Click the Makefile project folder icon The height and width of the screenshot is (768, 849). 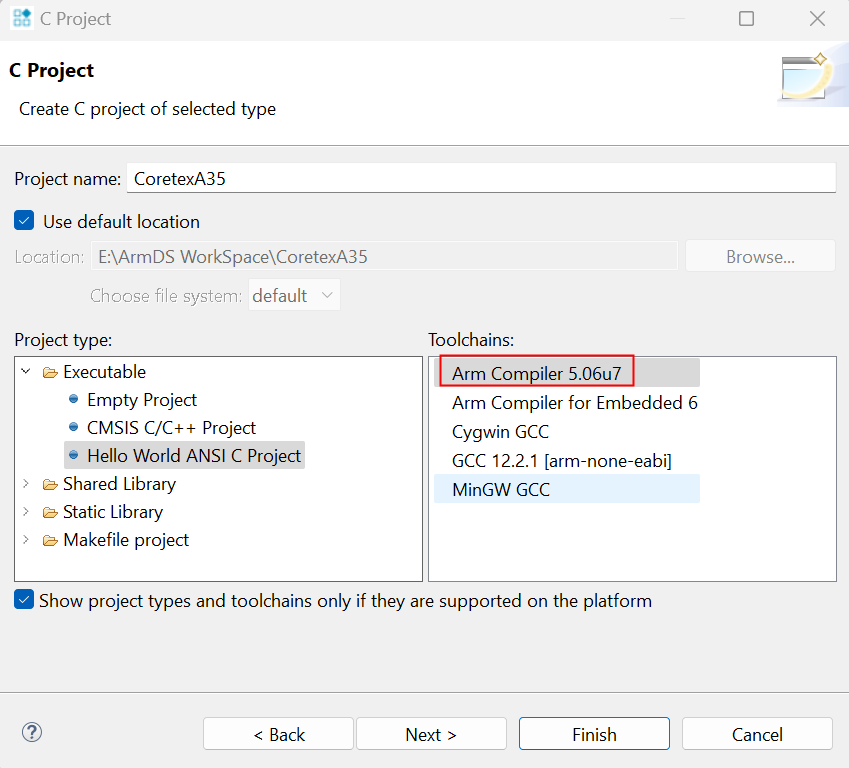point(50,540)
